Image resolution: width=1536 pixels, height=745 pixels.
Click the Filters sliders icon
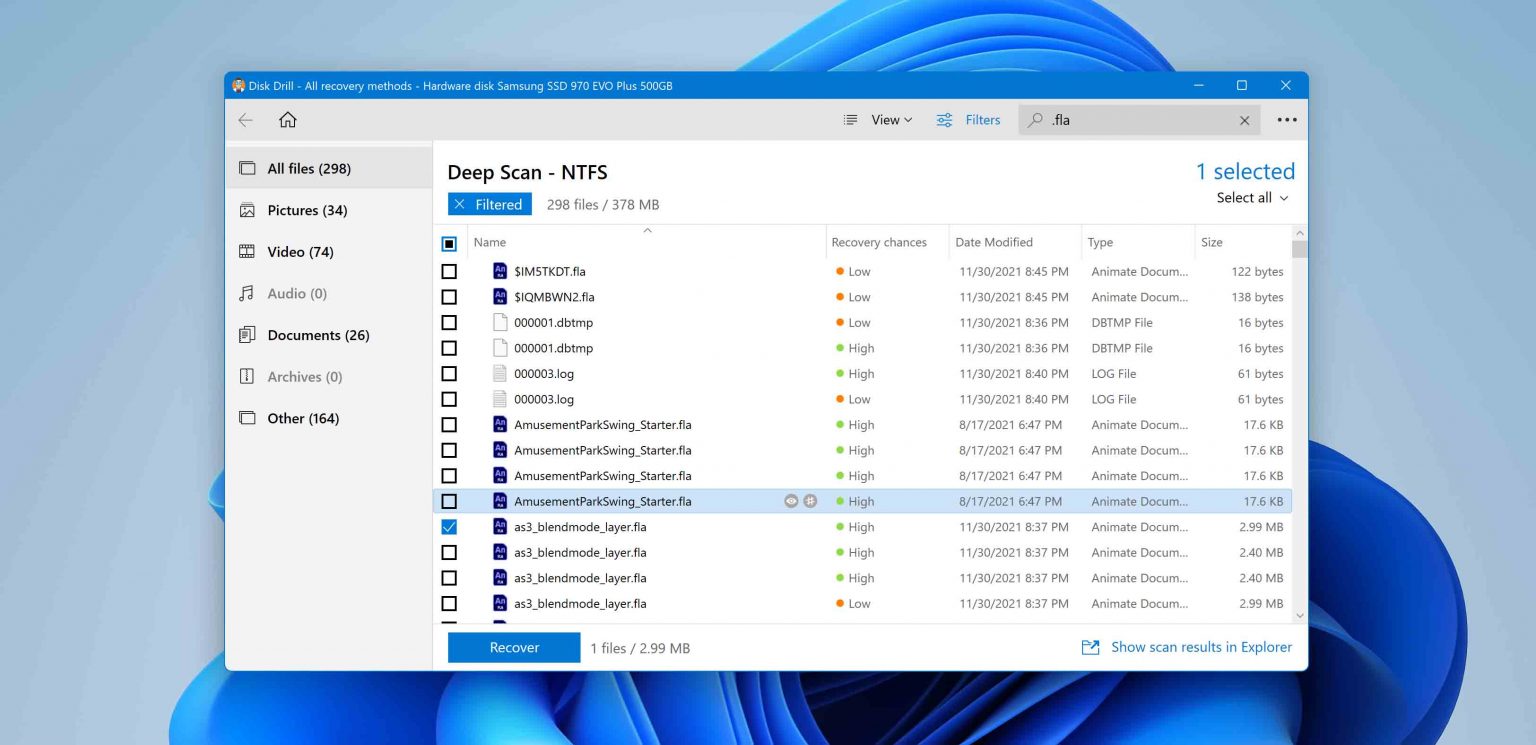tap(944, 120)
